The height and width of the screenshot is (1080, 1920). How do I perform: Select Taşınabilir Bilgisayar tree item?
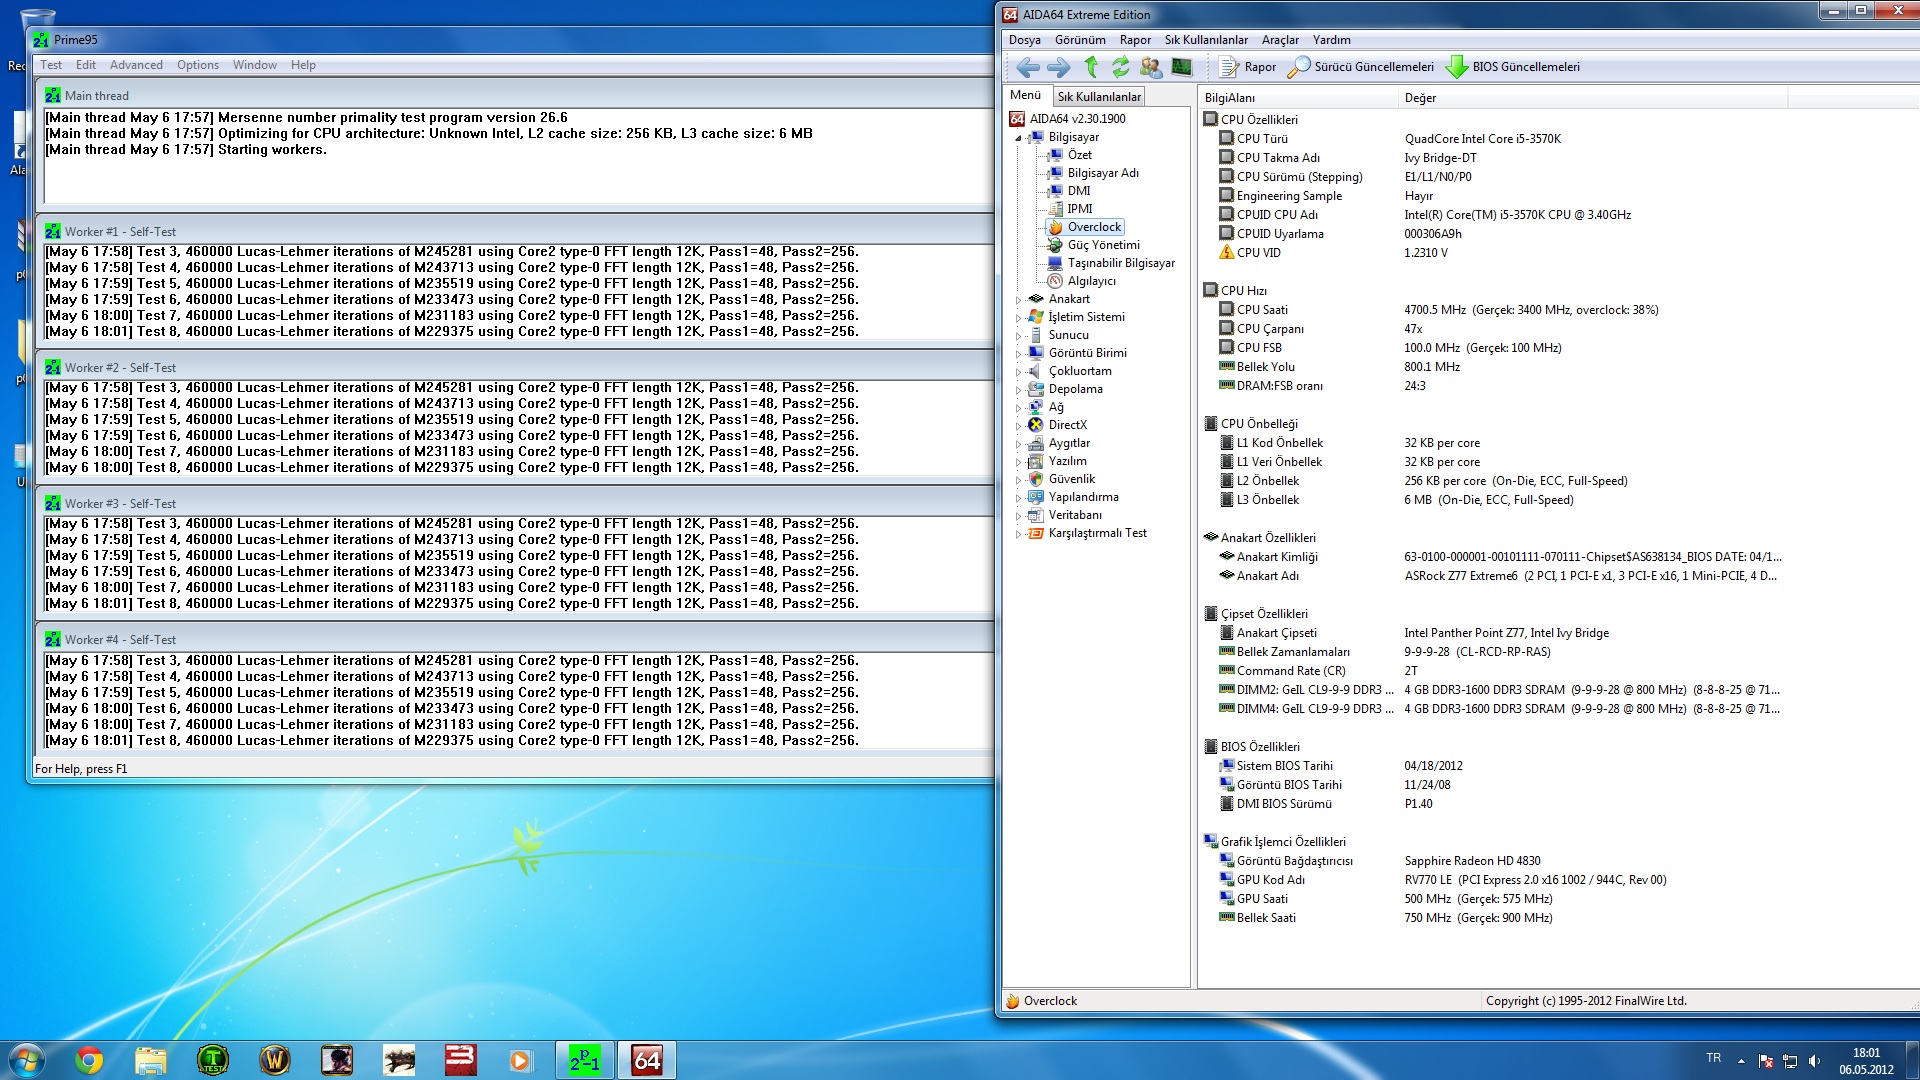pos(1121,263)
